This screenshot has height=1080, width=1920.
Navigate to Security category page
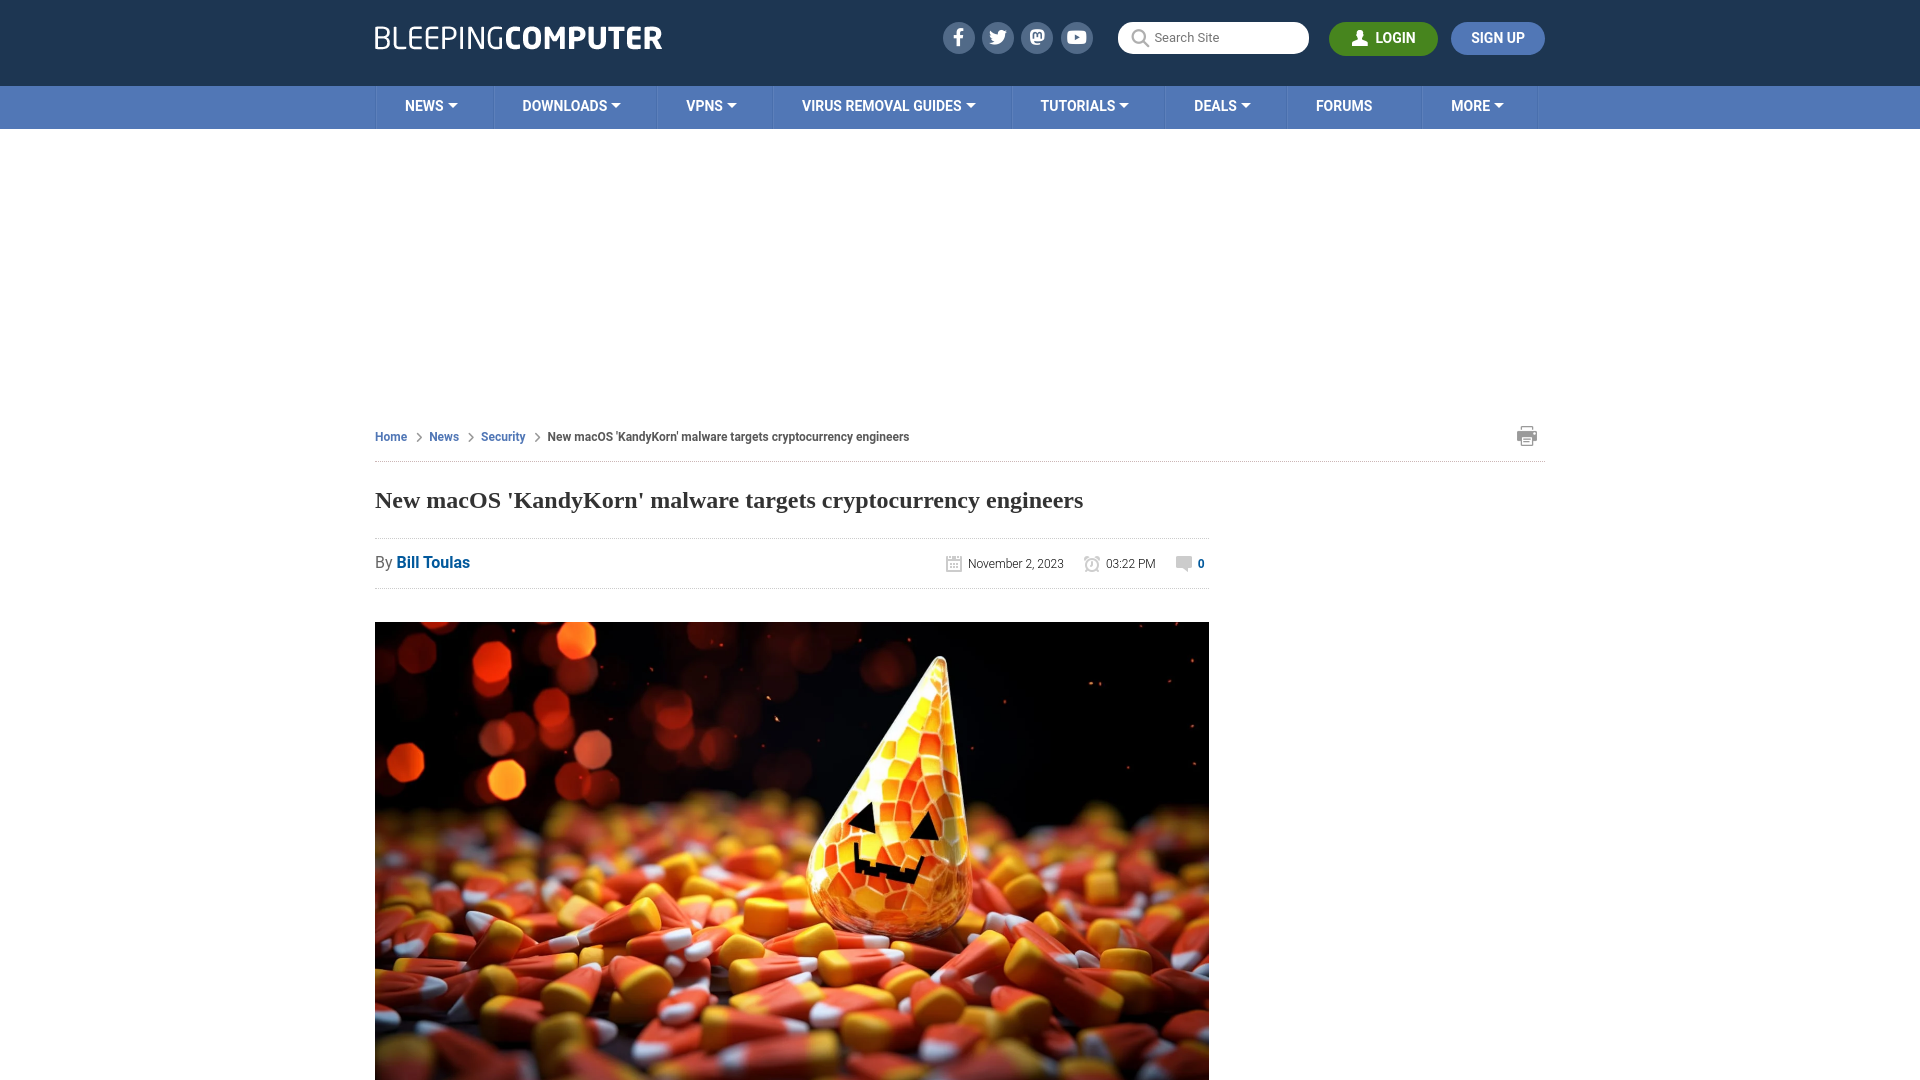pyautogui.click(x=502, y=436)
